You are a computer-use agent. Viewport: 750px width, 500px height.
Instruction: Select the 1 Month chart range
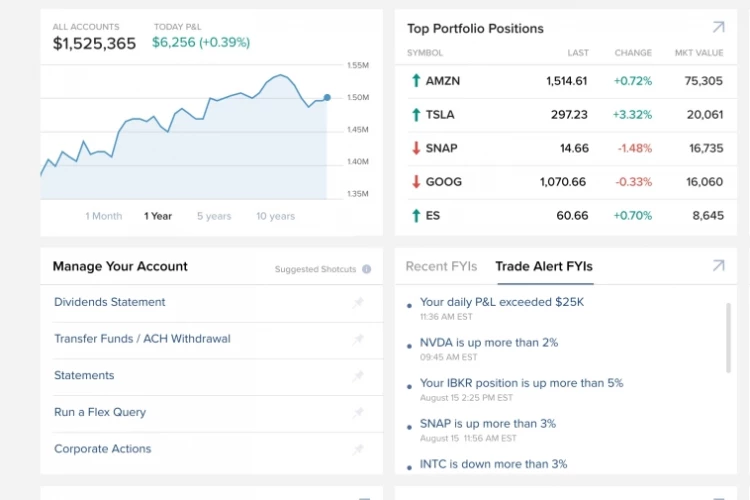tap(104, 216)
